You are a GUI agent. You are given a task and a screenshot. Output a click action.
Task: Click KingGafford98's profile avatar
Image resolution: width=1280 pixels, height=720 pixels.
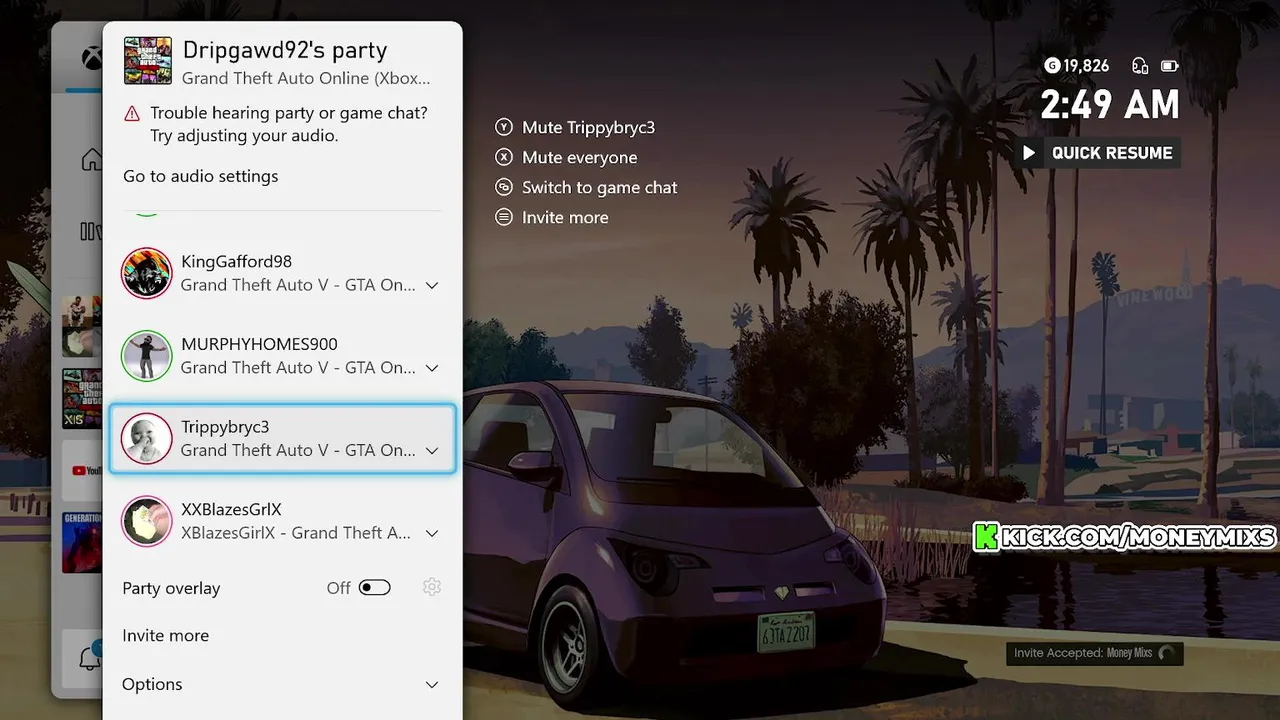[146, 273]
